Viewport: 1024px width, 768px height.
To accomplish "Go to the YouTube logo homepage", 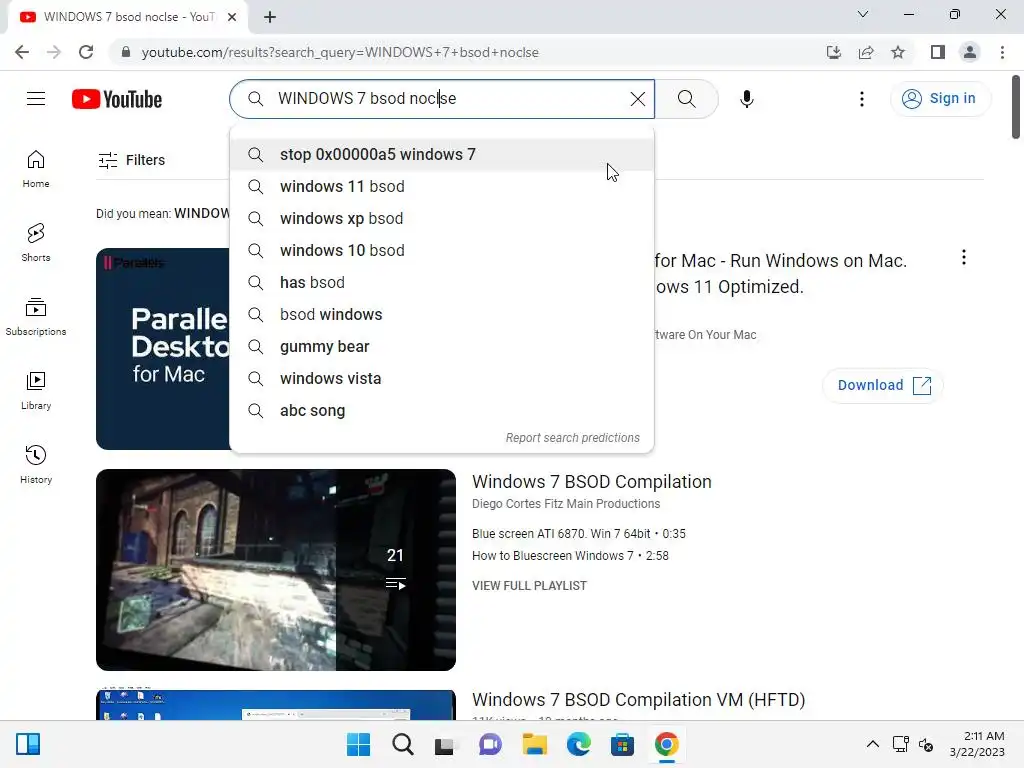I will tap(117, 99).
